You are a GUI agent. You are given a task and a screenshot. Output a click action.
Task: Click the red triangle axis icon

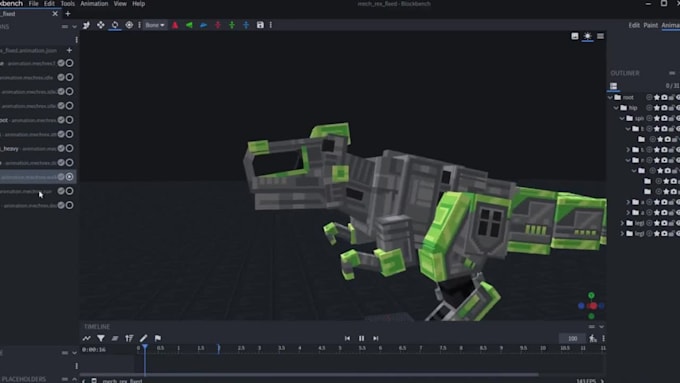(x=175, y=25)
